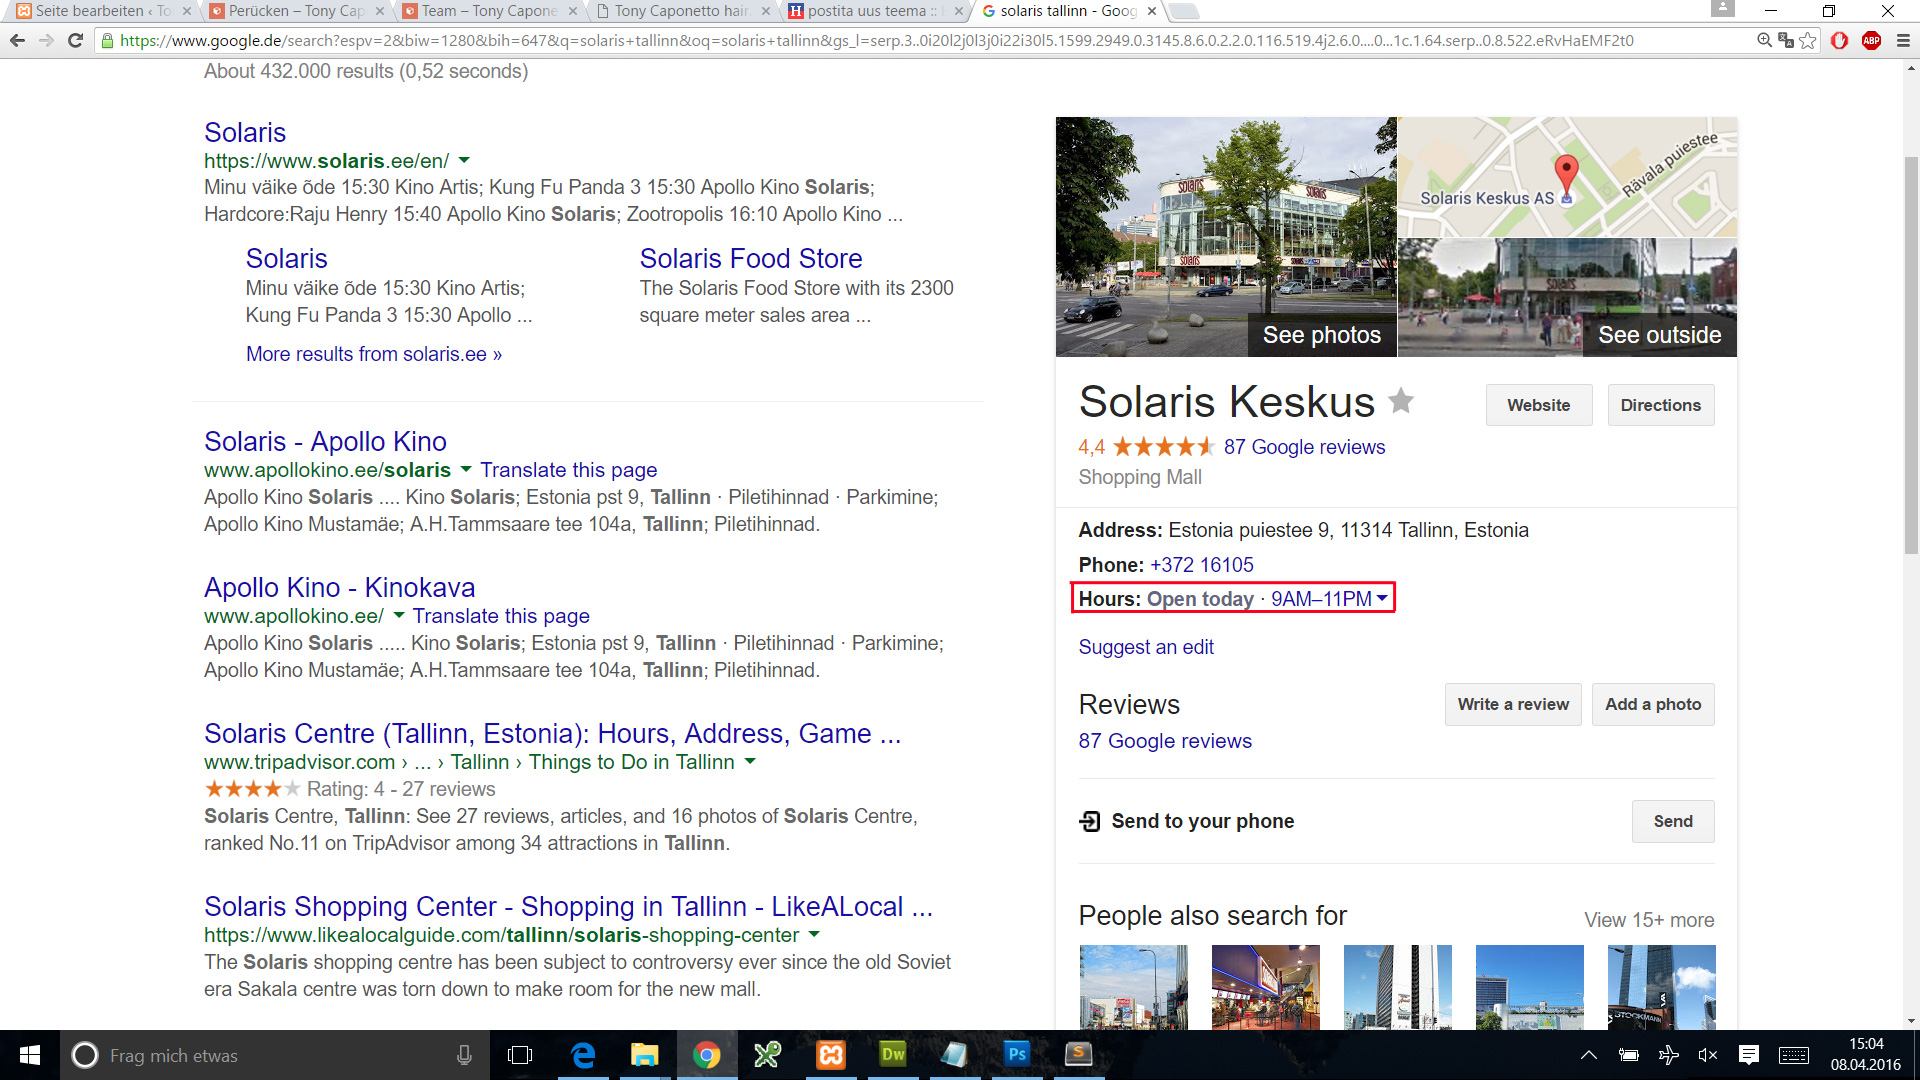Bookmark this page with the star icon

click(1808, 41)
